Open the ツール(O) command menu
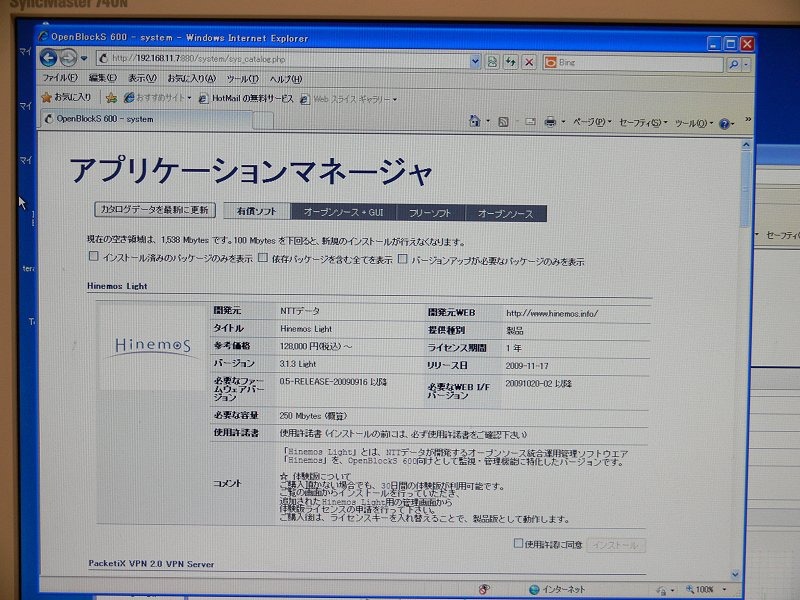800x600 pixels. (x=694, y=123)
